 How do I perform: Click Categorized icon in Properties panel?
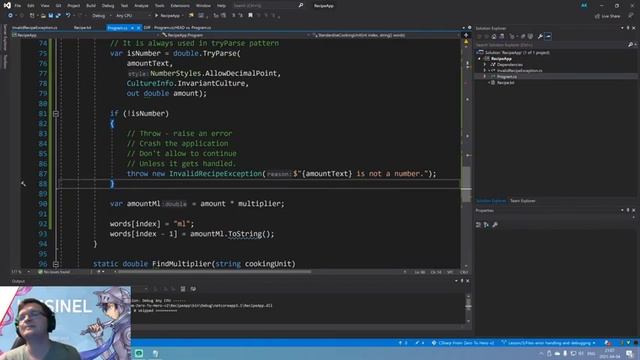click(478, 225)
